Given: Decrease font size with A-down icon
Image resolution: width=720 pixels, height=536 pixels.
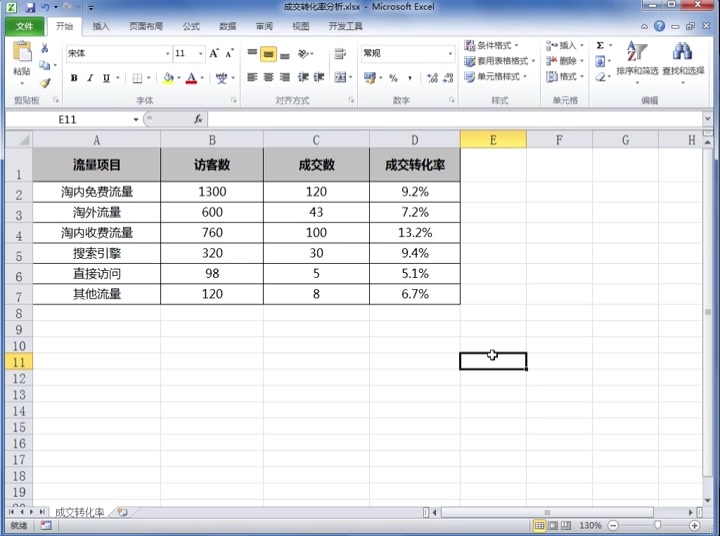Looking at the screenshot, I should [230, 54].
